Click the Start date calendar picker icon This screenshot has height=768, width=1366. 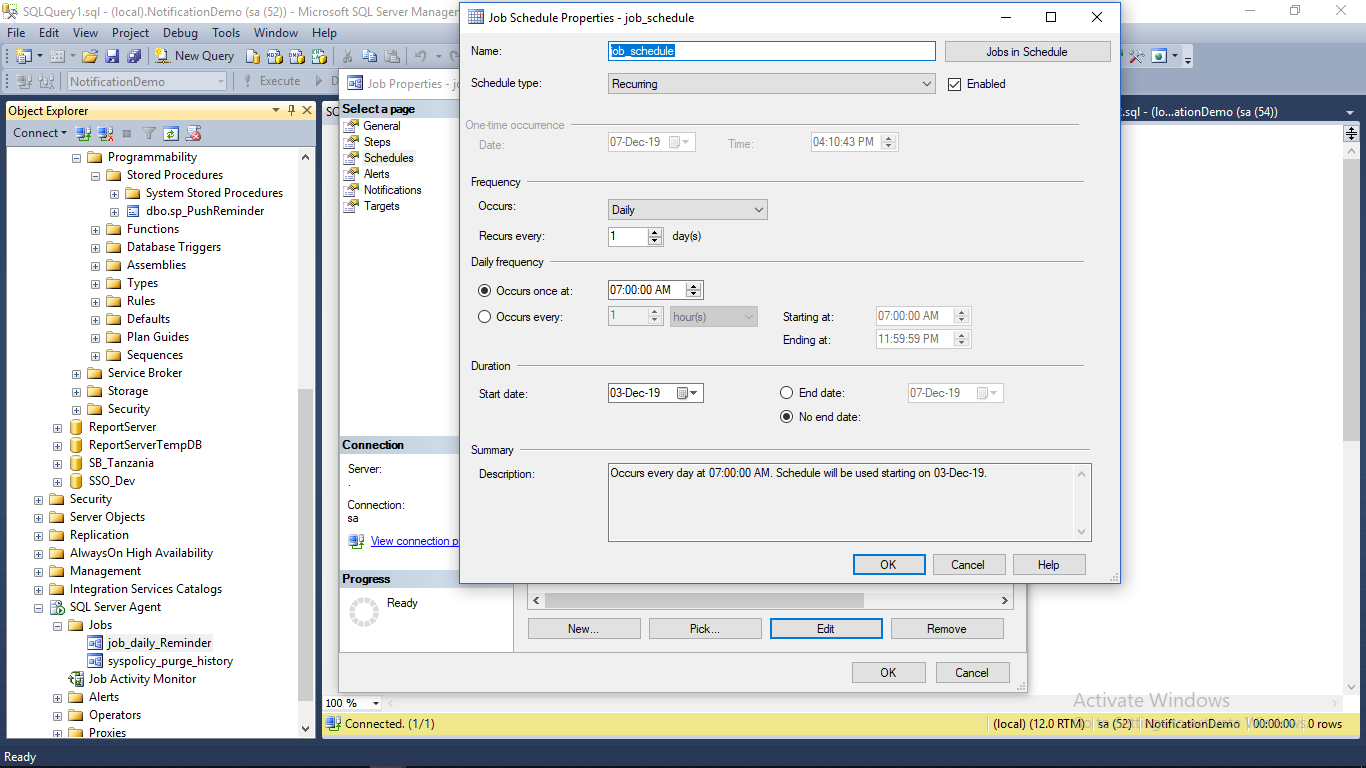coord(688,393)
